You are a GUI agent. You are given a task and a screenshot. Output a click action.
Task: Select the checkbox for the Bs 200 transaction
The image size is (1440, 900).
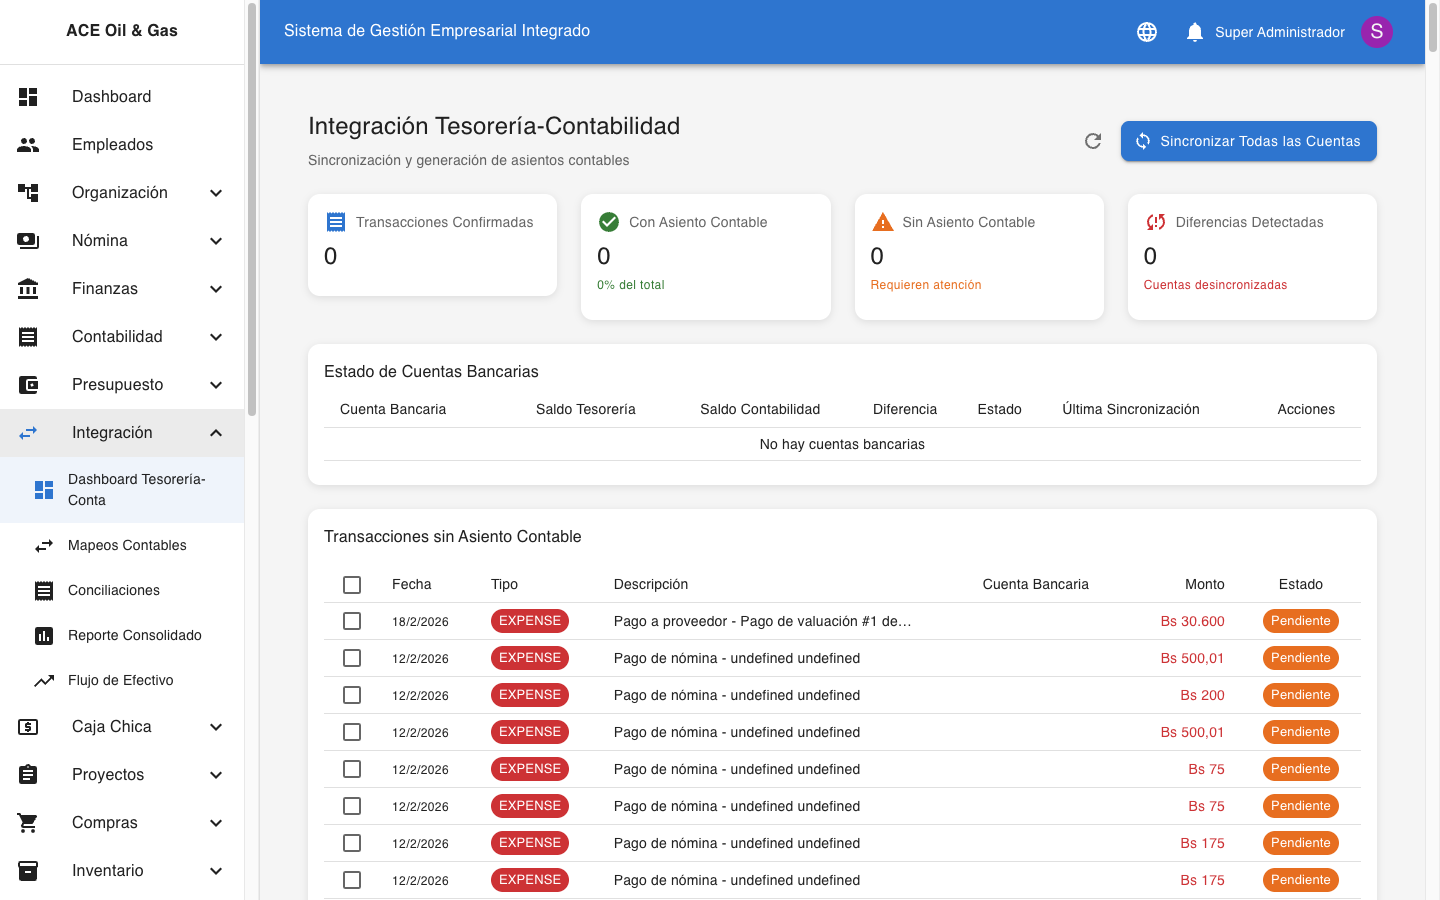point(352,695)
